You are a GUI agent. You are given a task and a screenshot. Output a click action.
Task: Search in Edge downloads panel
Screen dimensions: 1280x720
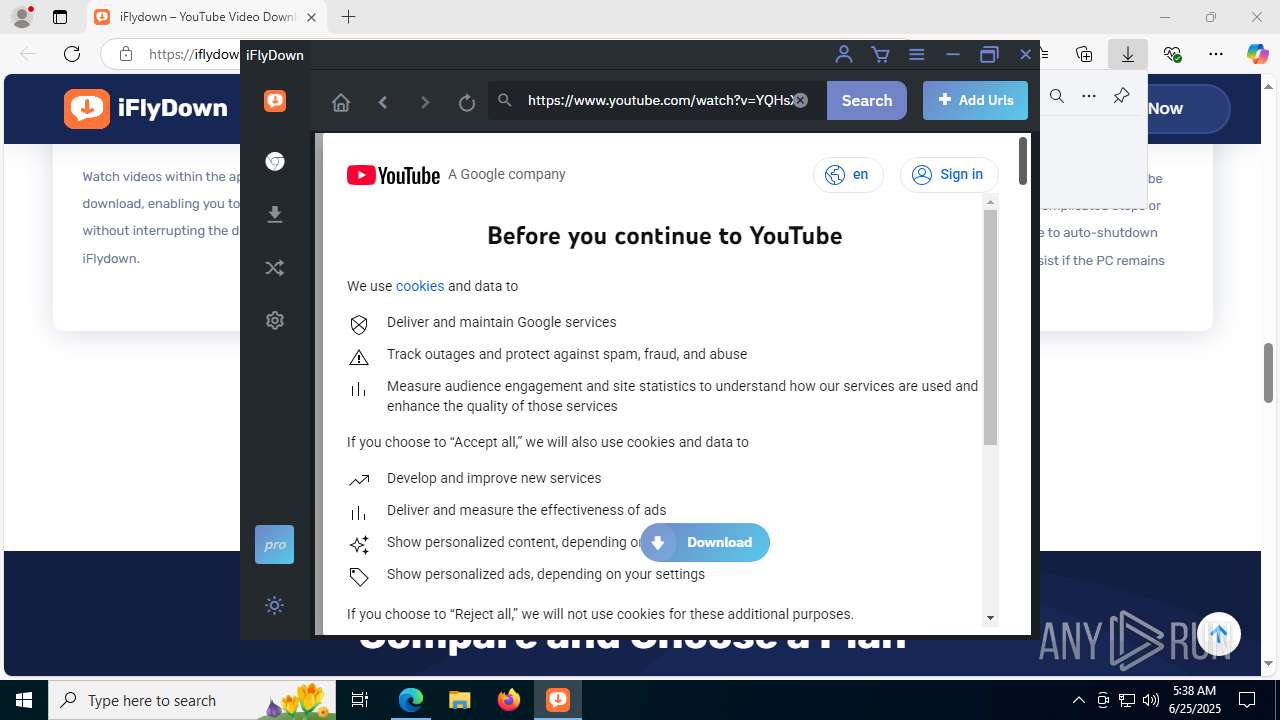[x=1056, y=96]
